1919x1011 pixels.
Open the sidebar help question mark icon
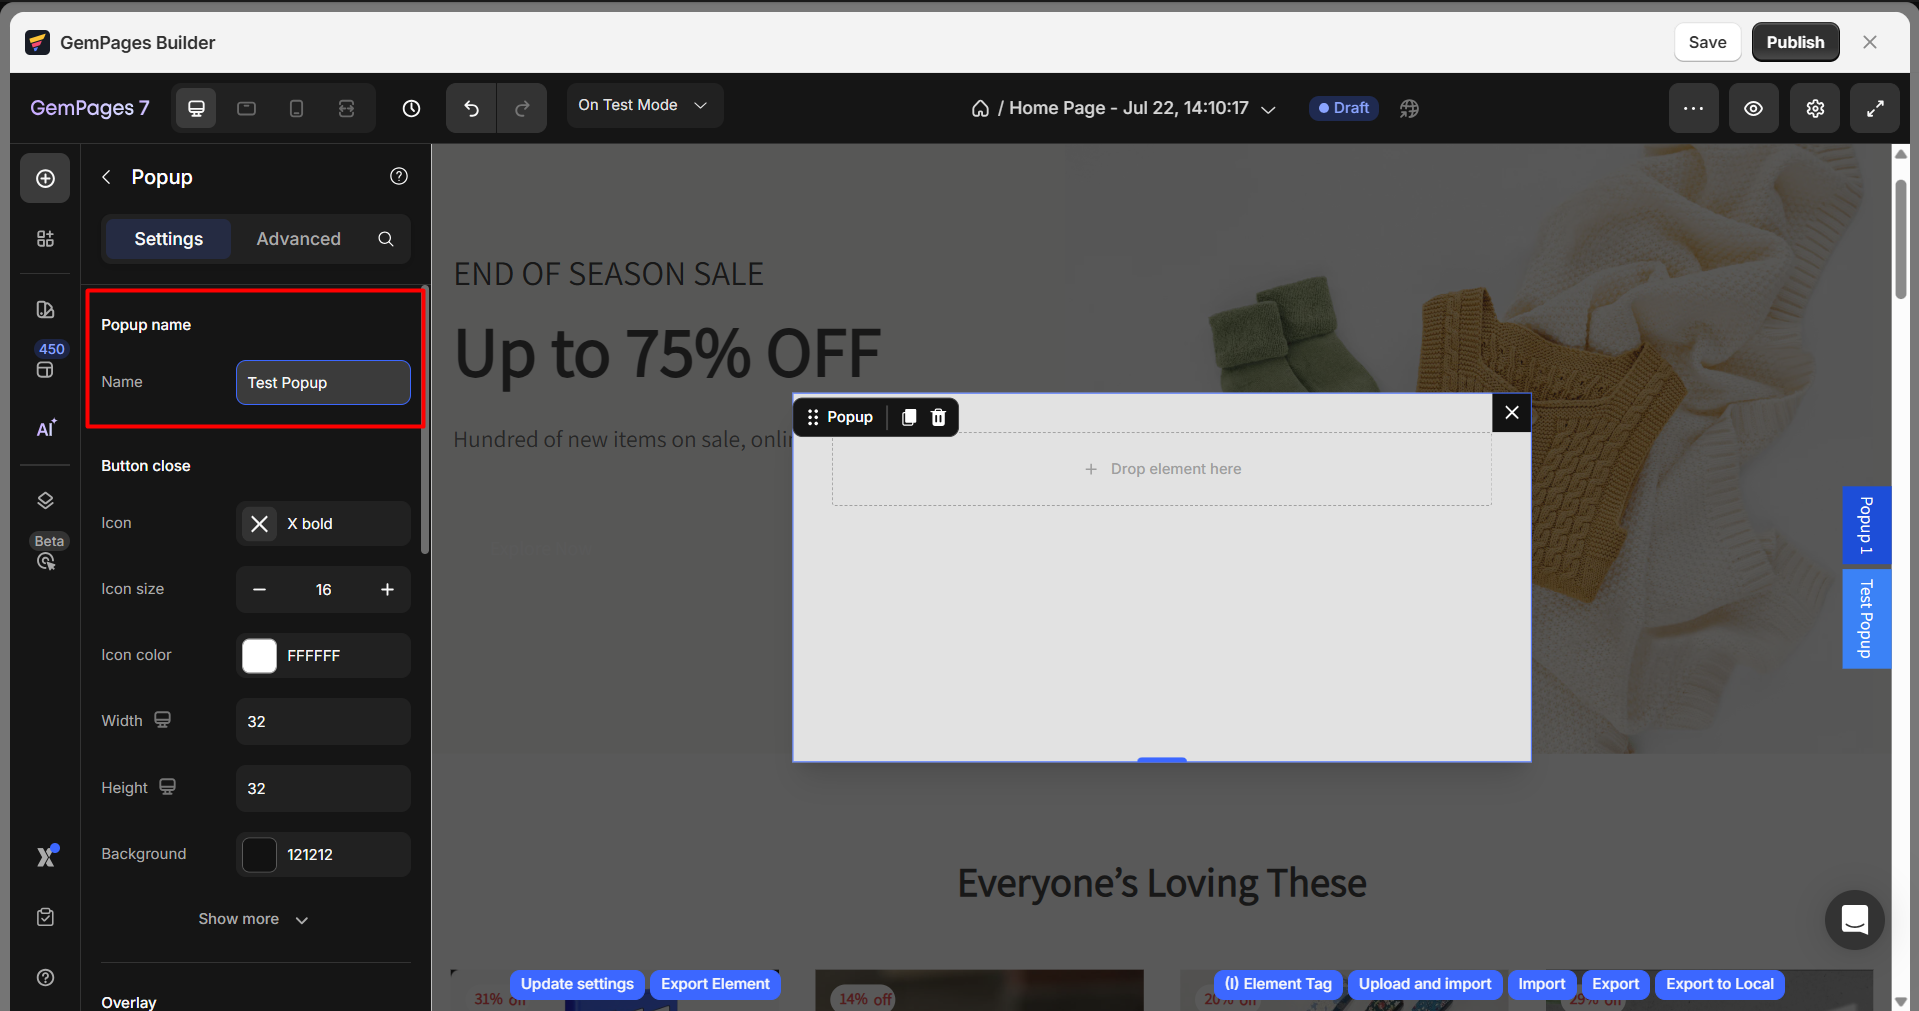(45, 977)
